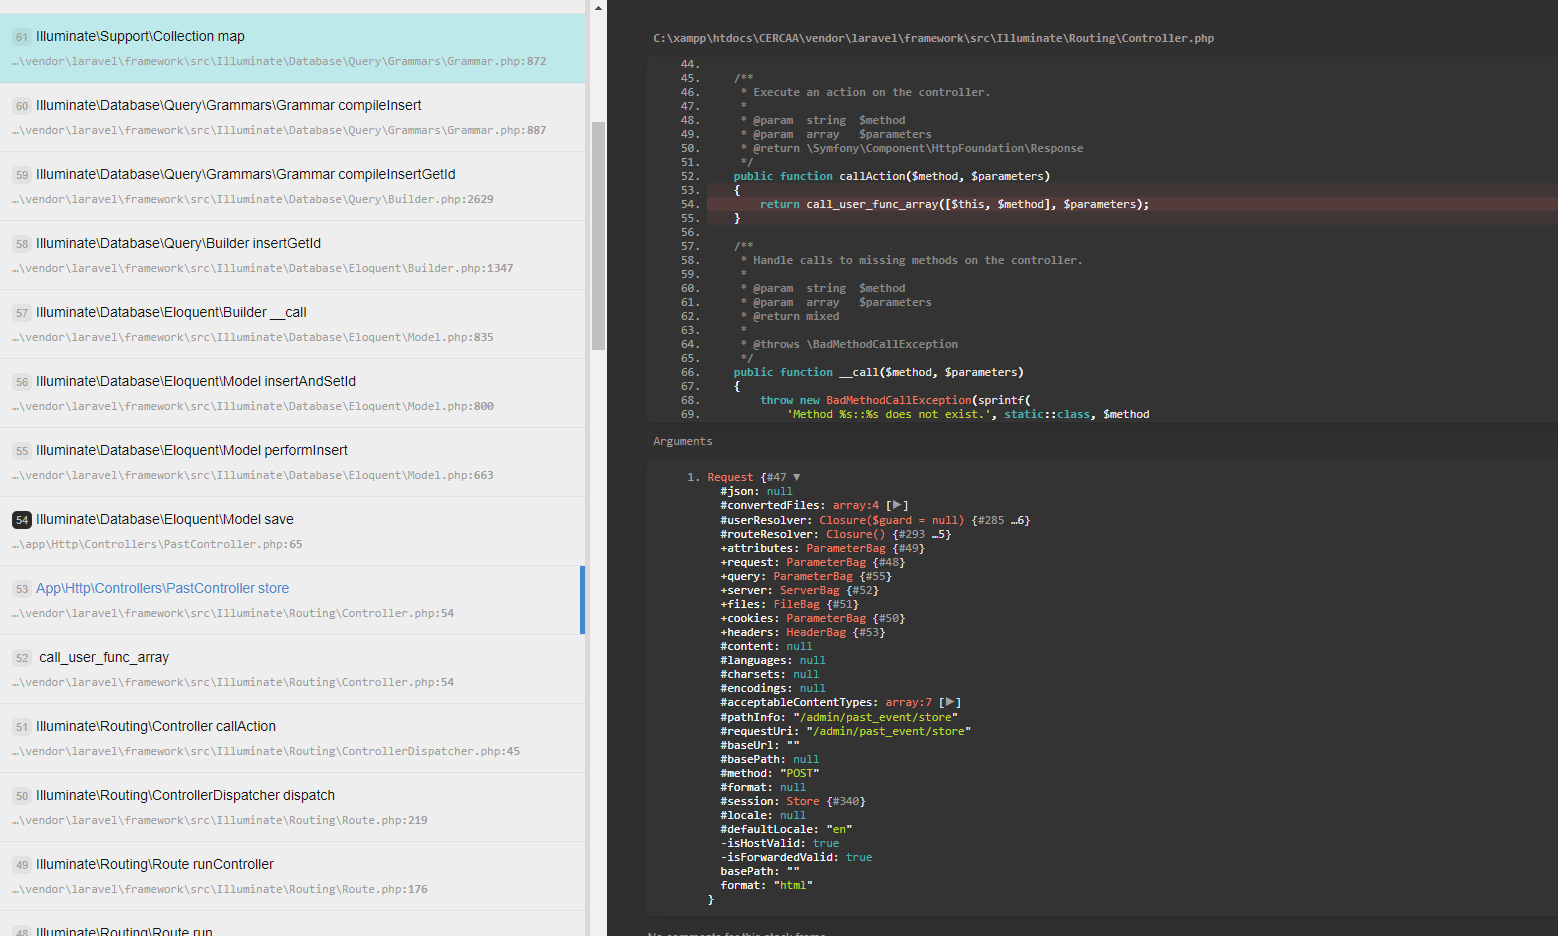Select frame 59 Grammar compileInsertGetId
This screenshot has height=936, width=1558.
click(292, 186)
